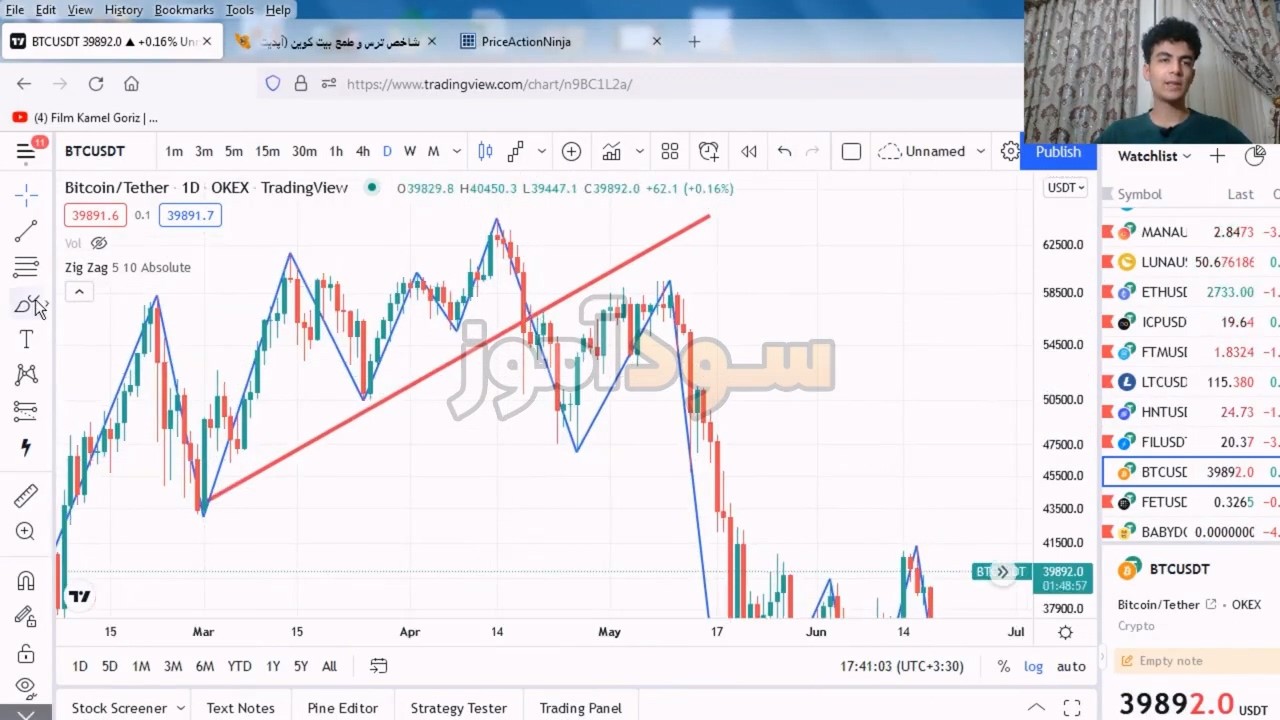Undo the last chart action
The image size is (1280, 720).
click(x=785, y=152)
